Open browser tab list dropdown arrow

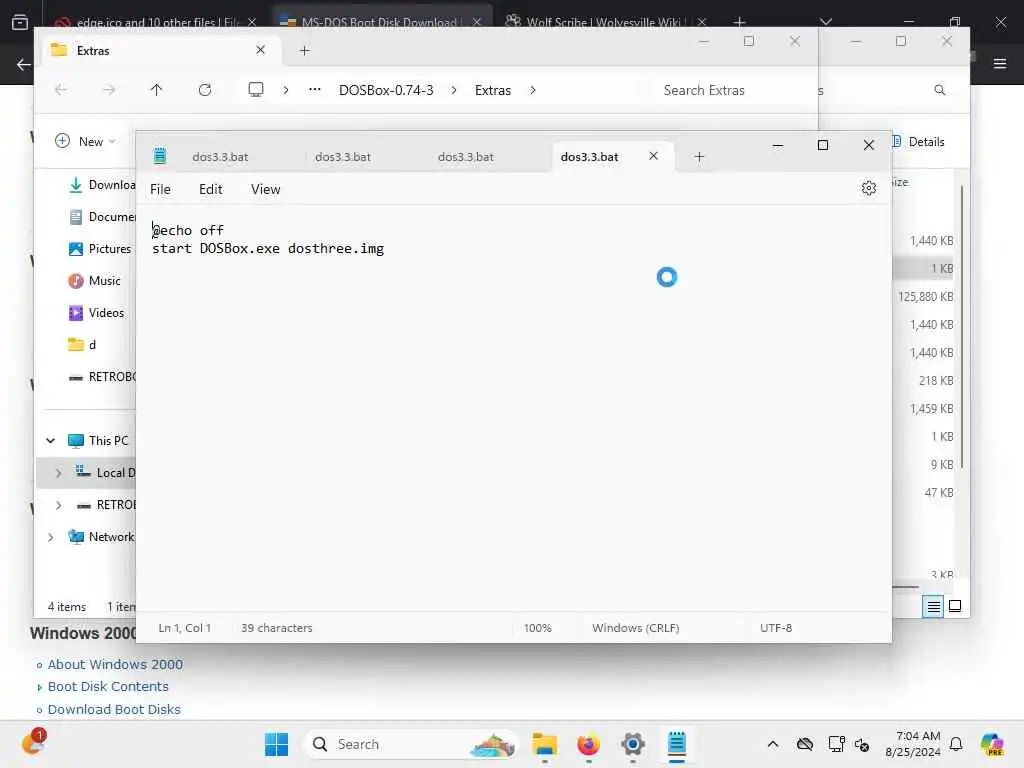click(x=825, y=22)
